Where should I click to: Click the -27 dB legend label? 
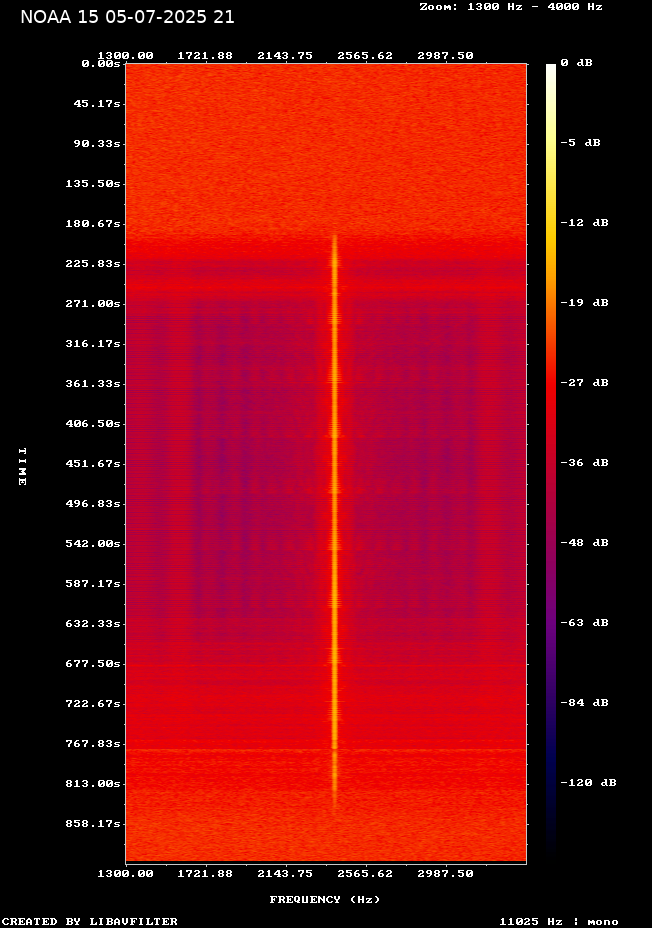pyautogui.click(x=585, y=382)
